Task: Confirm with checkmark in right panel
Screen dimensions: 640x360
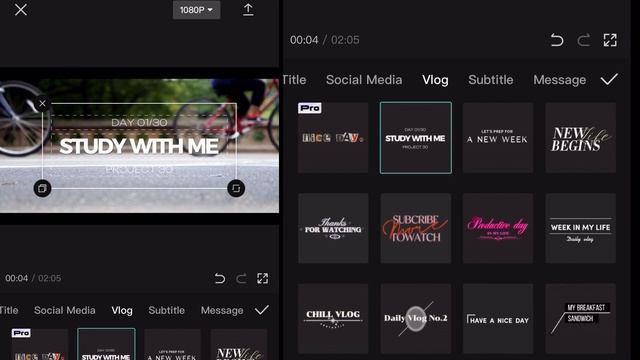Action: pos(609,79)
